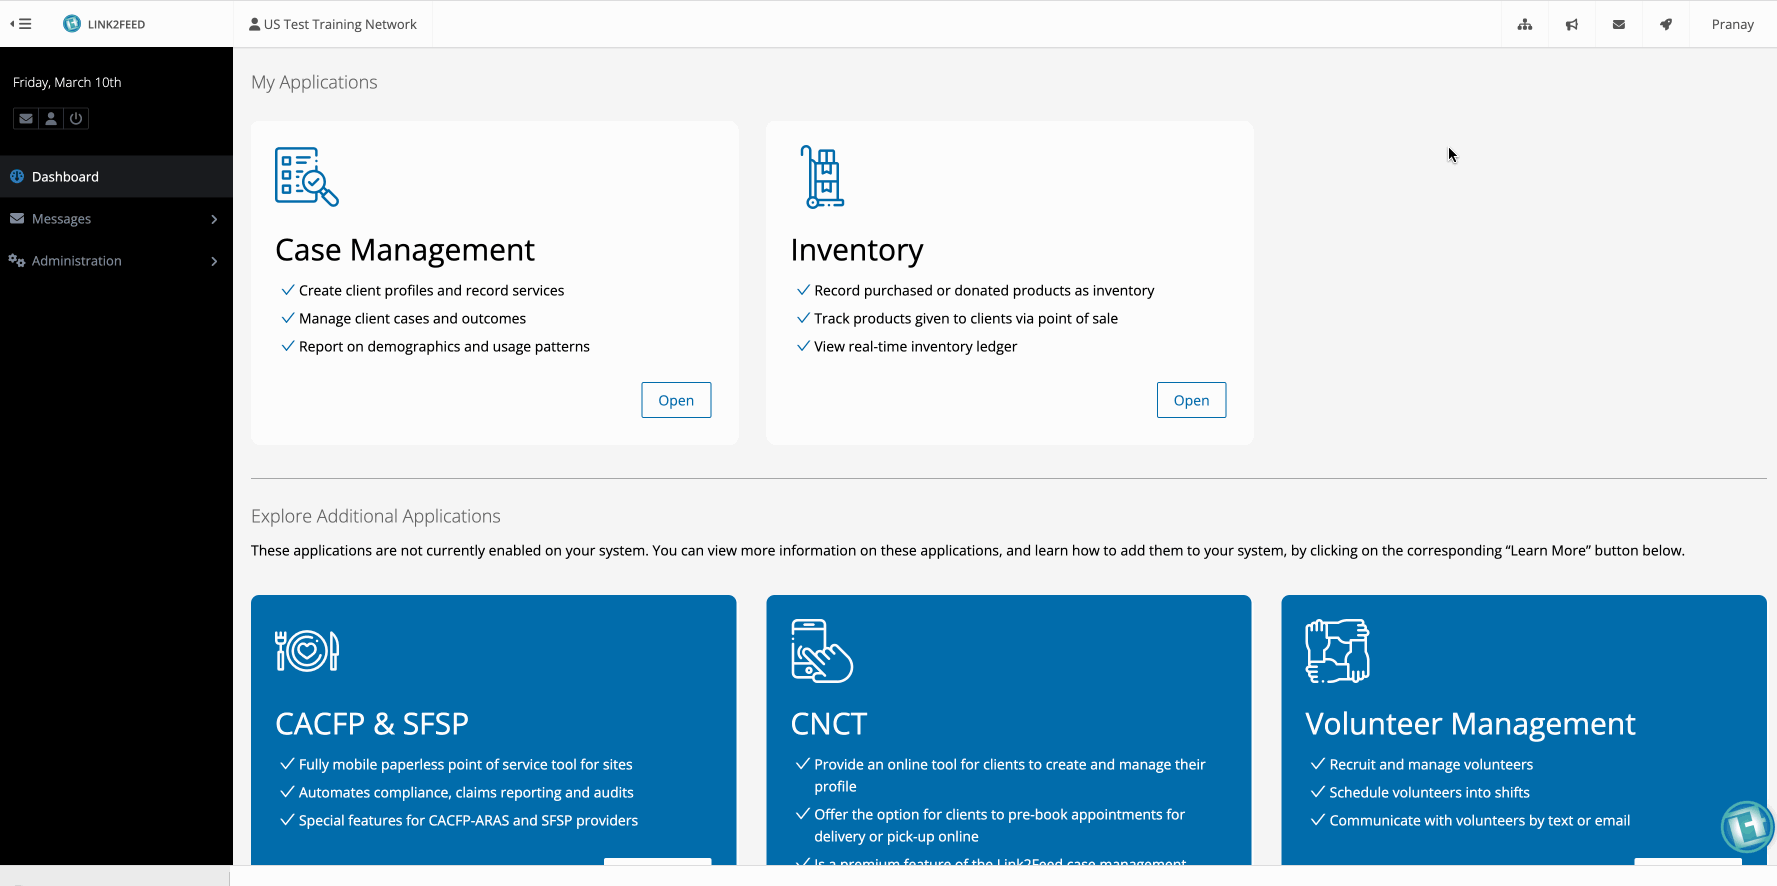Click US Test Training Network in header

(x=333, y=24)
